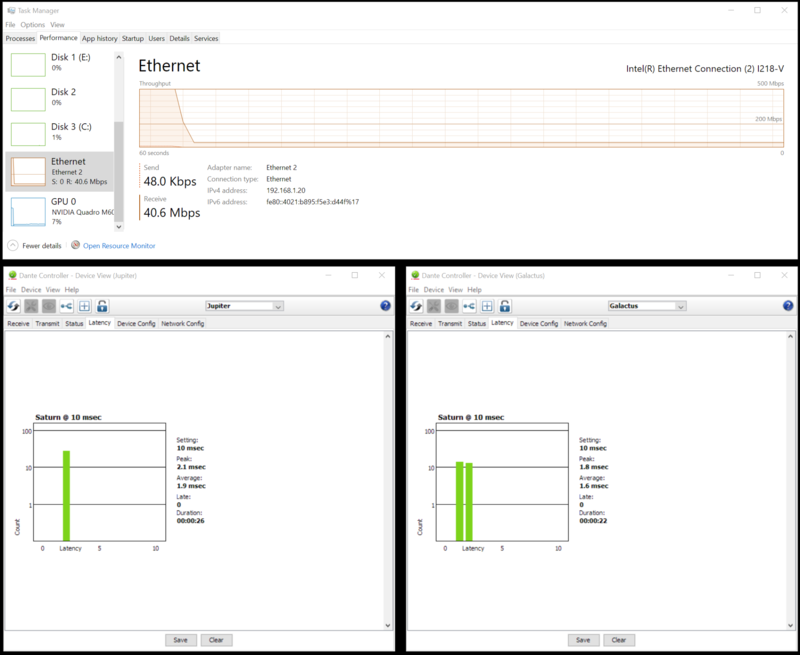
Task: Clear the Galactus latency histogram
Action: 619,639
